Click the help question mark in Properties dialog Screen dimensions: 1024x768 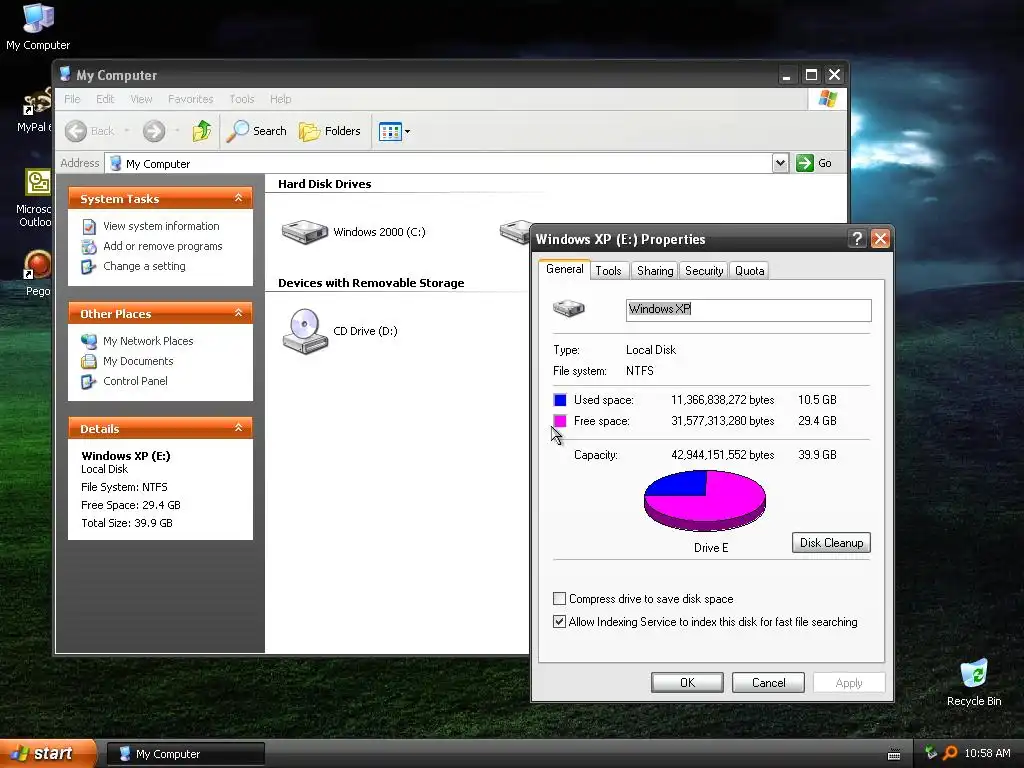point(857,239)
